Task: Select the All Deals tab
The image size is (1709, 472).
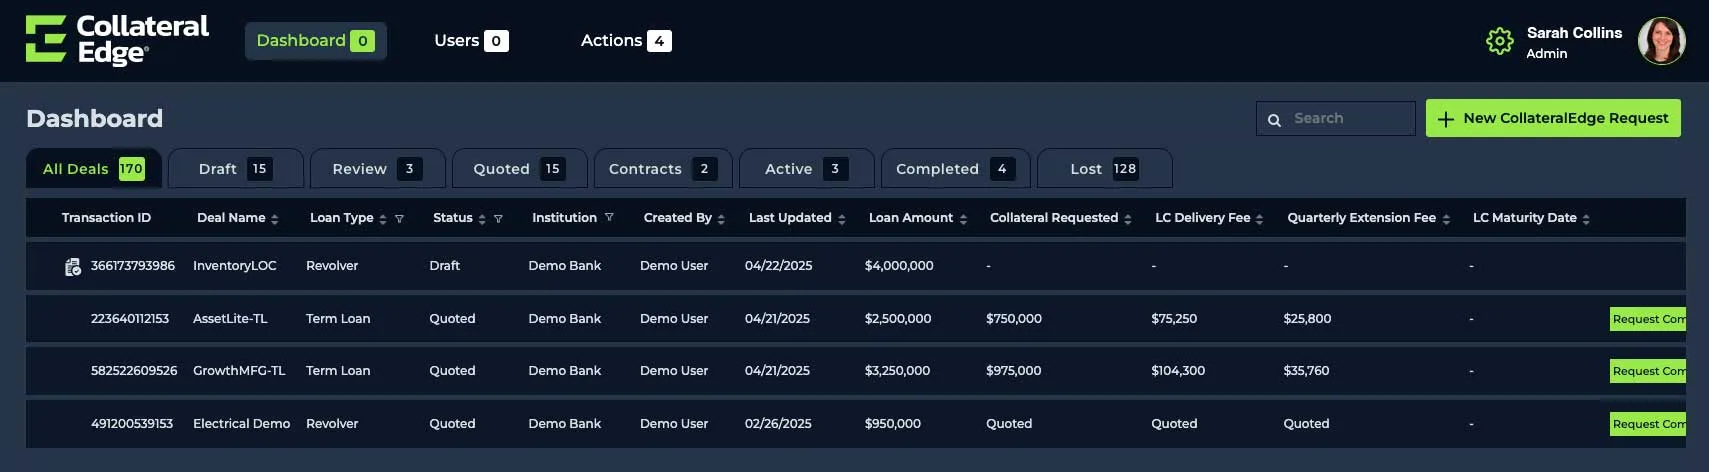Action: pos(94,169)
